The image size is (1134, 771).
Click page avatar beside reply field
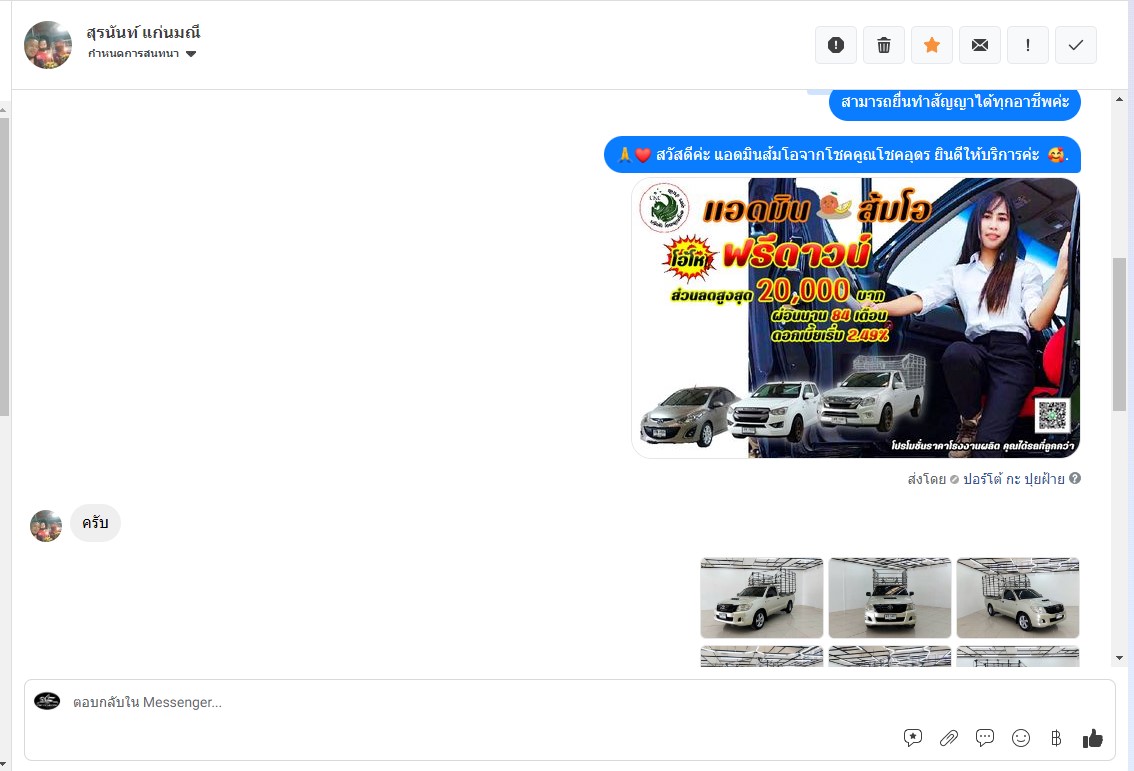[x=47, y=701]
